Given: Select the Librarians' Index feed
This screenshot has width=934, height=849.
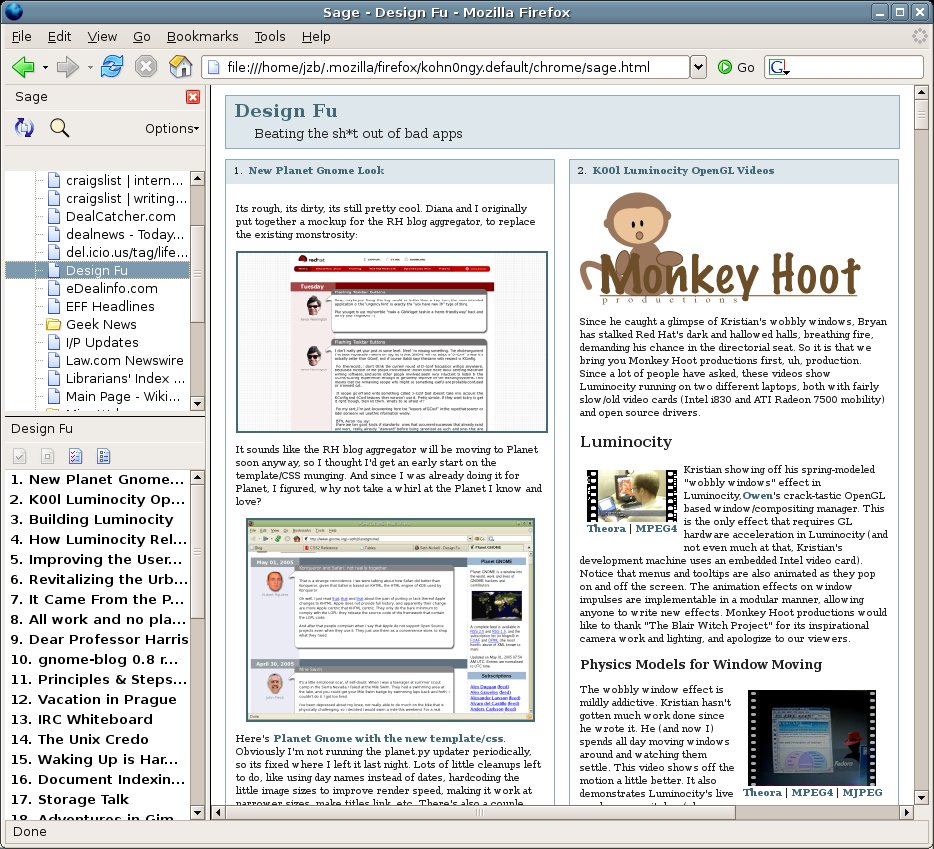Looking at the screenshot, I should [125, 378].
